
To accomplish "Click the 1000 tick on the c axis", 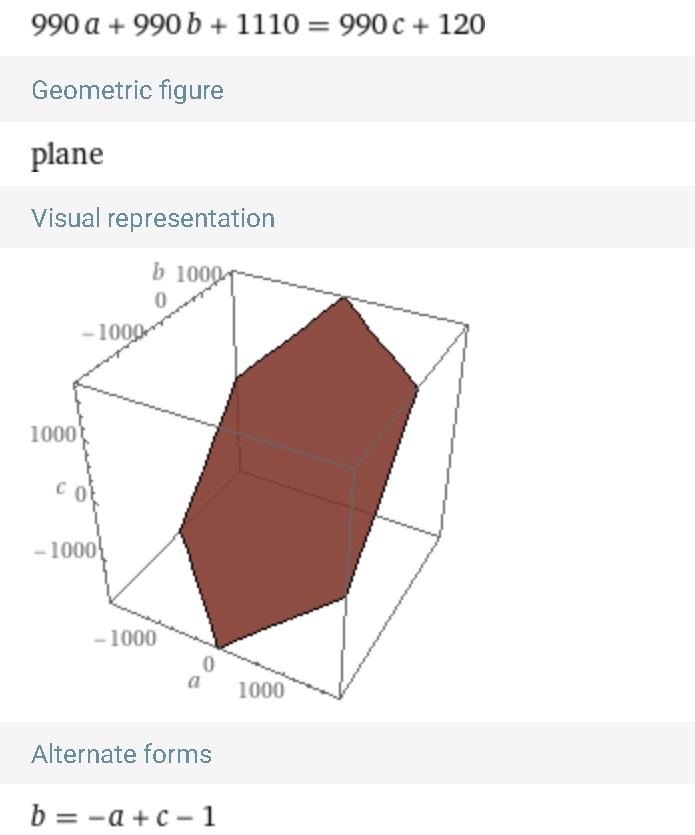I will (x=53, y=435).
